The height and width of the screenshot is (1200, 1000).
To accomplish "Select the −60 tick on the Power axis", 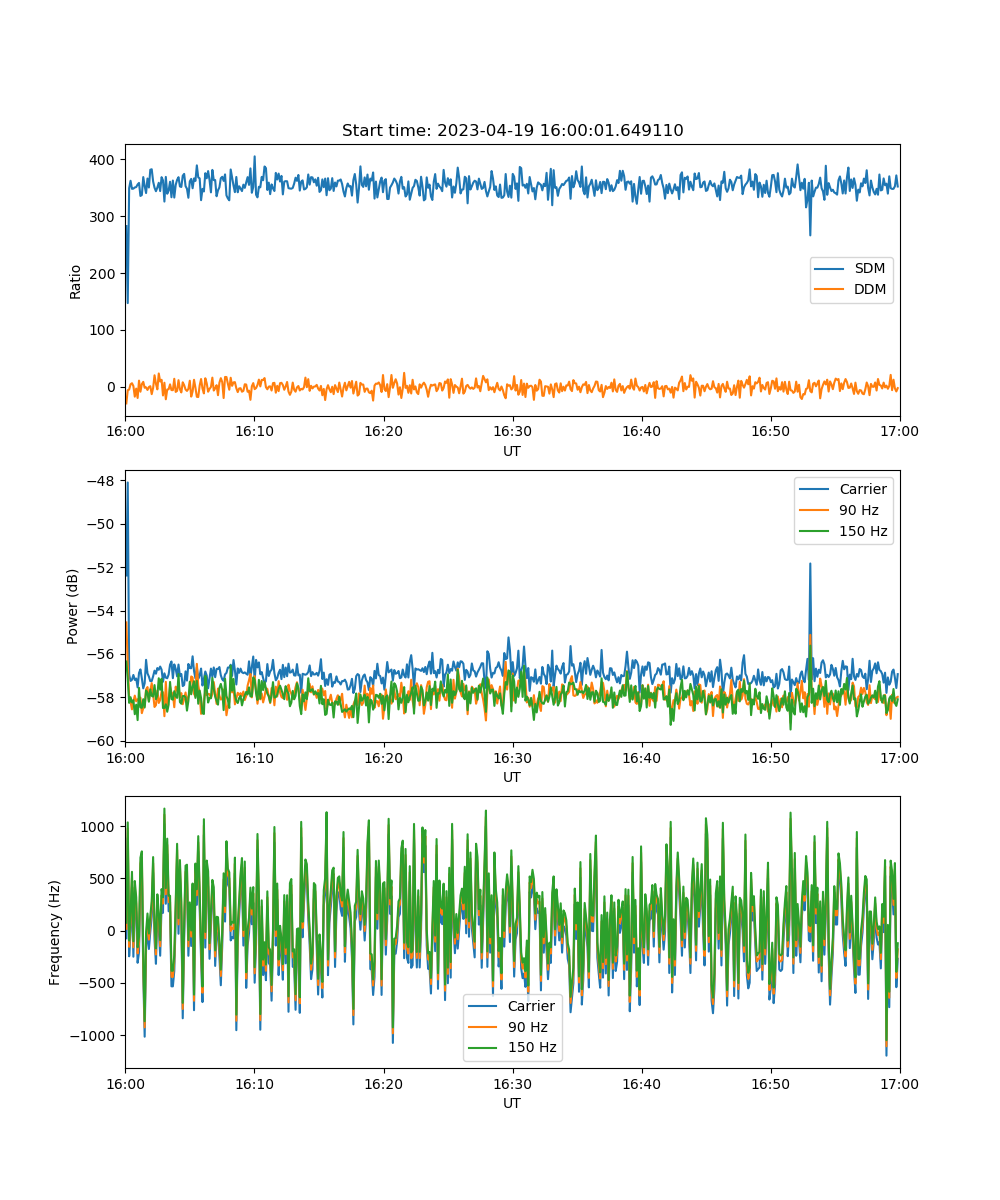I will point(102,741).
